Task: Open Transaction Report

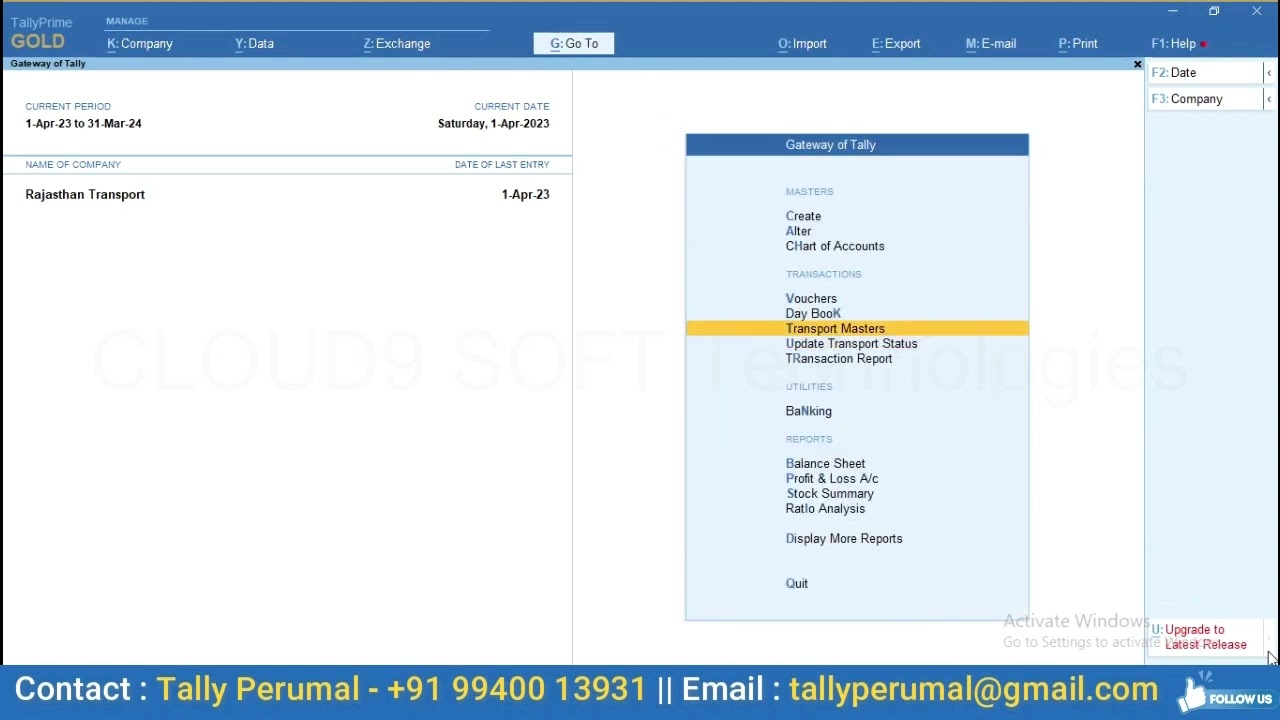Action: pyautogui.click(x=839, y=359)
